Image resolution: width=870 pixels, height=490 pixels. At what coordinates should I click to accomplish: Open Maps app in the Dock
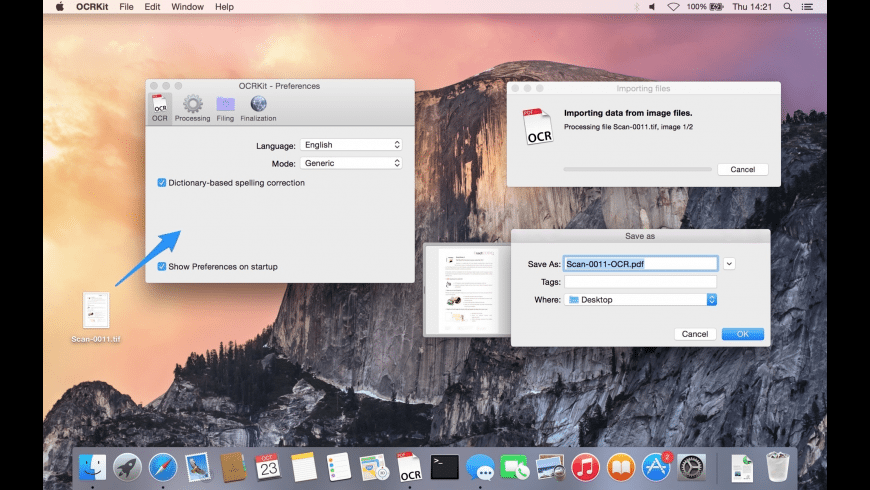(374, 467)
